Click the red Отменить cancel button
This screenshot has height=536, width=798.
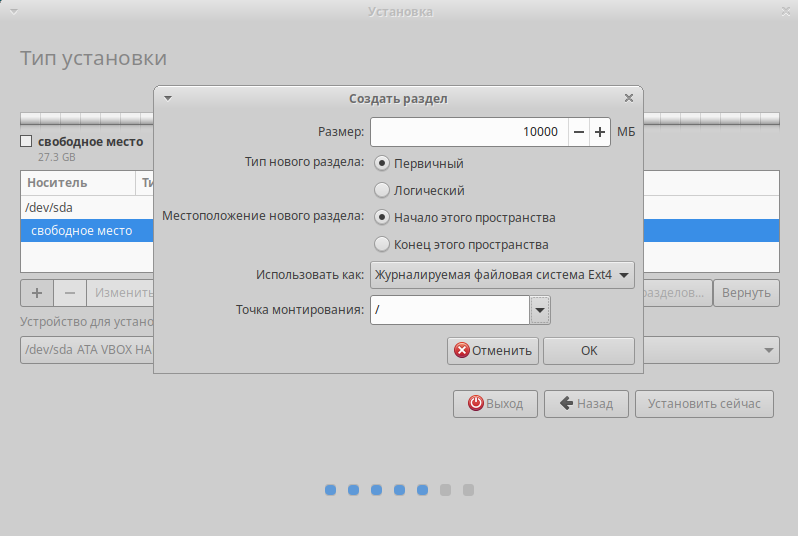pyautogui.click(x=493, y=351)
